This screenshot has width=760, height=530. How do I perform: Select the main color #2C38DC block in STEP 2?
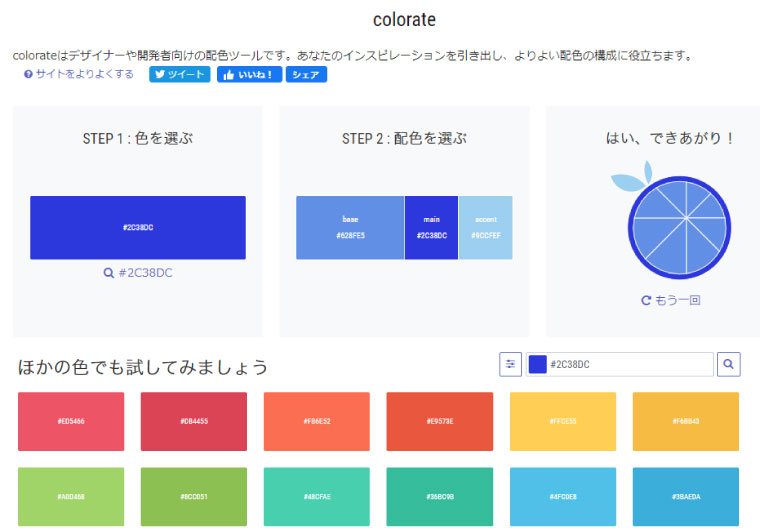click(431, 227)
